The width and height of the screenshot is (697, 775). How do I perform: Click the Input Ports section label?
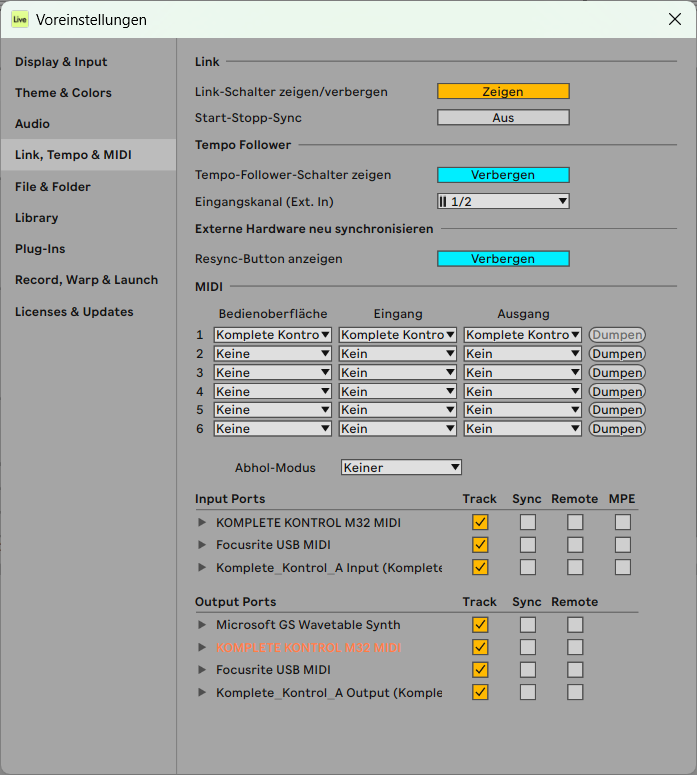pos(230,499)
